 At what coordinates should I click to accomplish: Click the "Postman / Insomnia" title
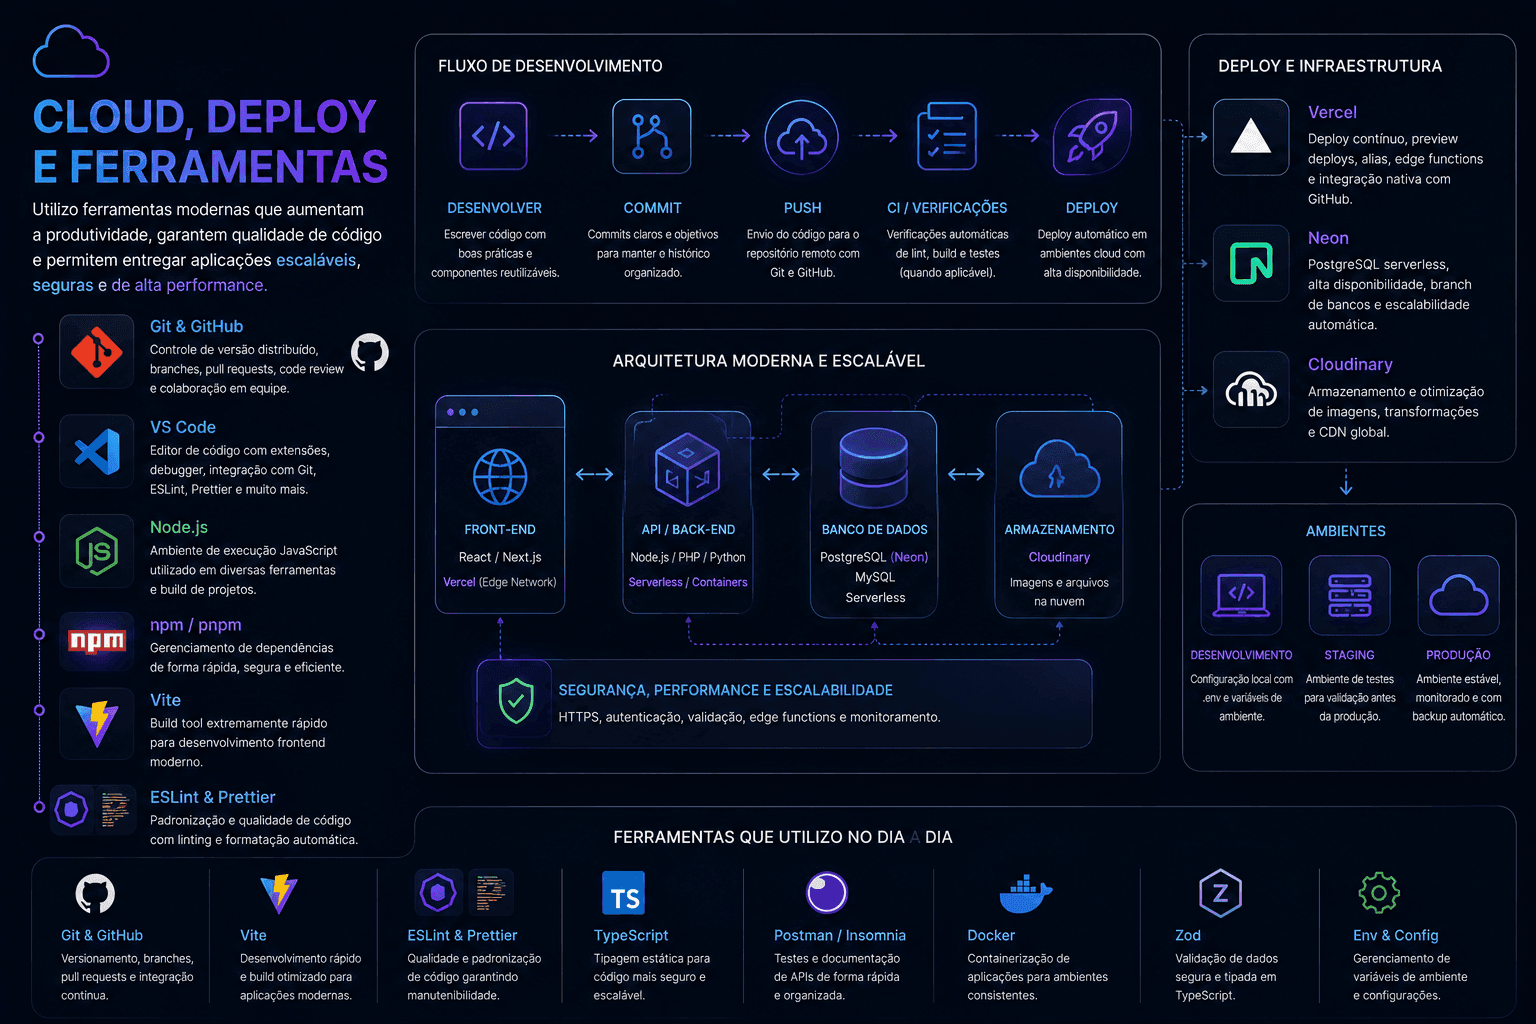point(840,935)
